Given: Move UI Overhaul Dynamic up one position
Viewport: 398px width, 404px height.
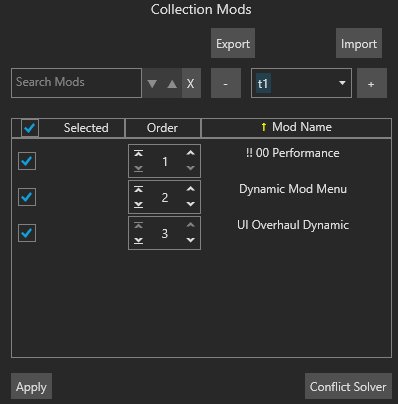Looking at the screenshot, I should pos(190,225).
